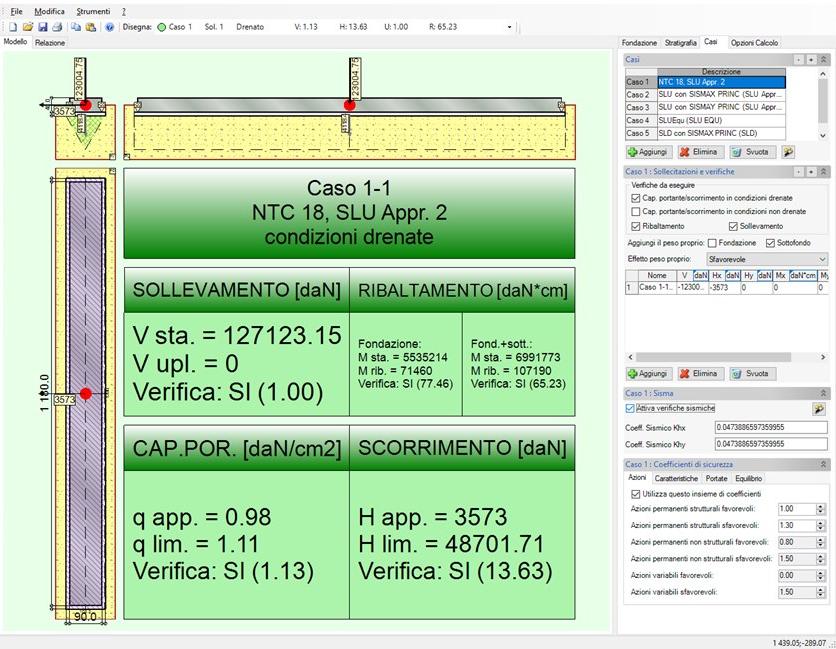Collapse the Coefficienti di sicurezza section
The image size is (836, 649).
click(x=823, y=465)
